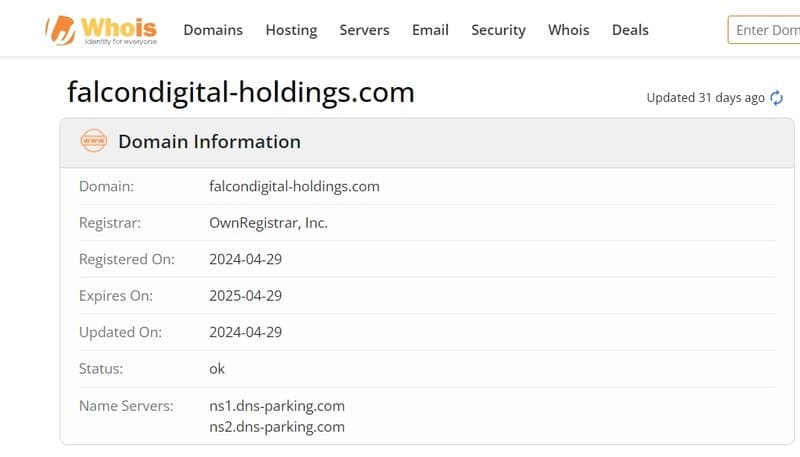Viewport: 800px width, 457px height.
Task: Select name server ns1.dns-parking.com
Action: (277, 406)
